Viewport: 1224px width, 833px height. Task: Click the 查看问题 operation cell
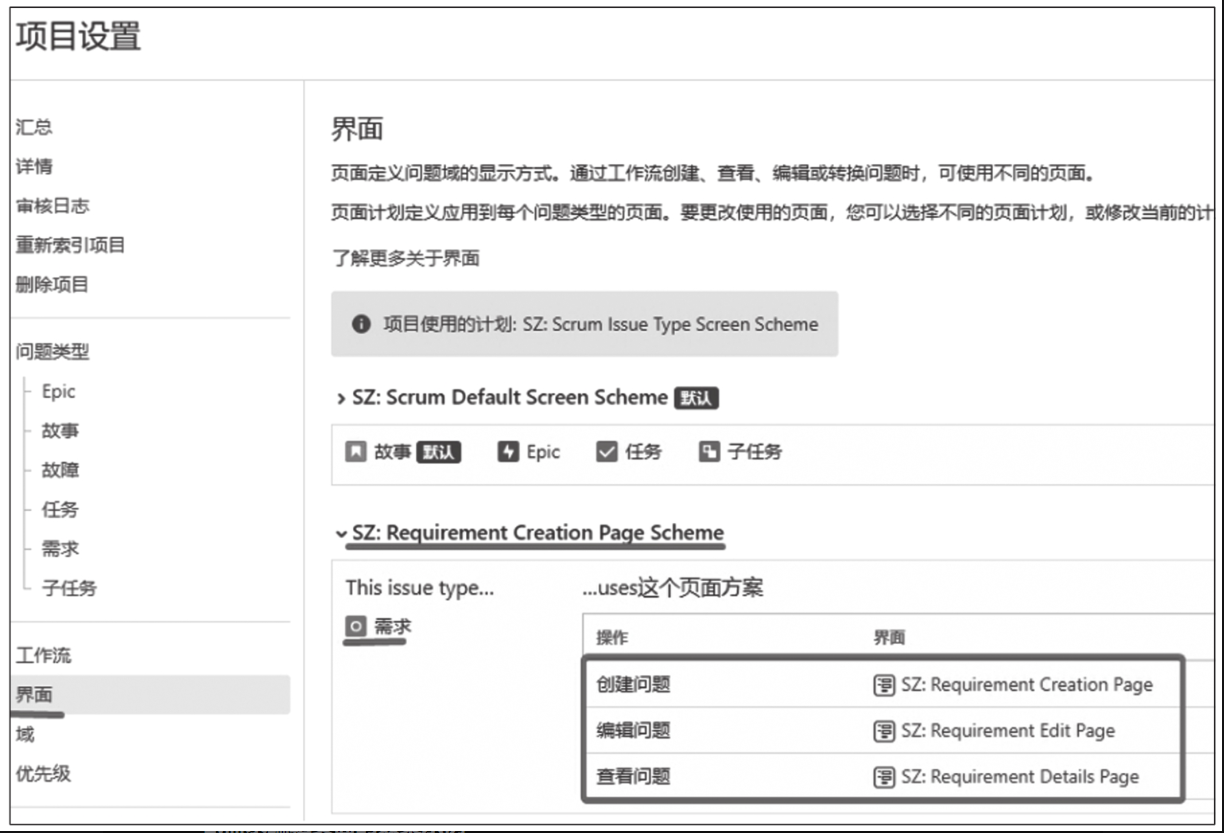tap(633, 777)
